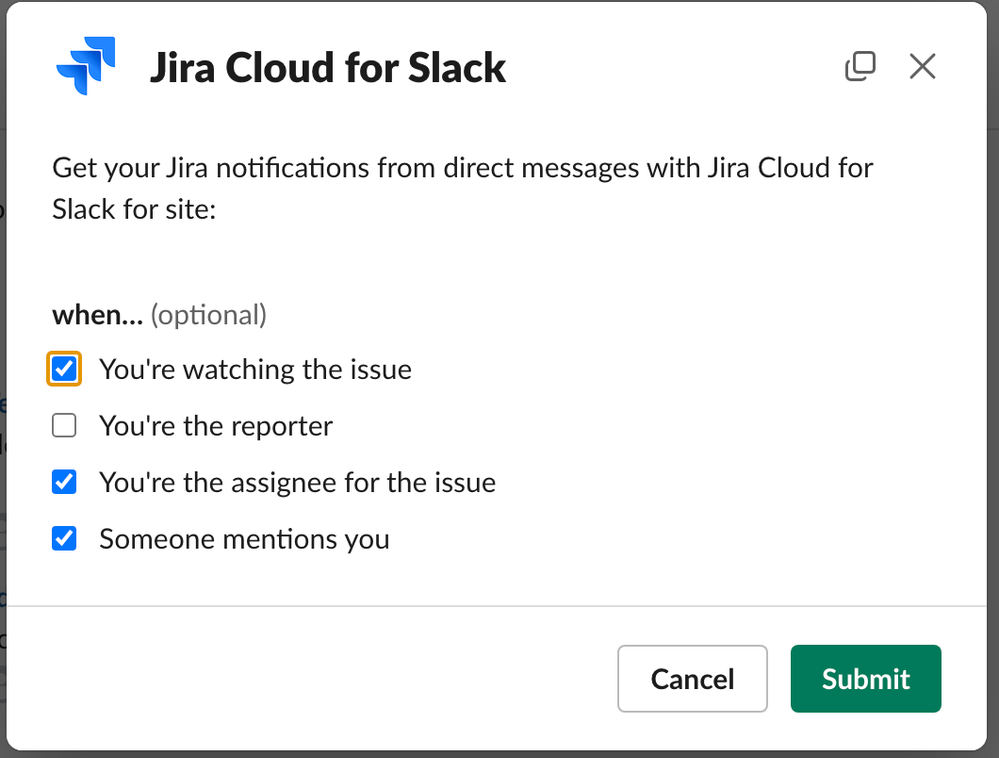Uncheck "You're the assignee for the issue"

tap(64, 482)
